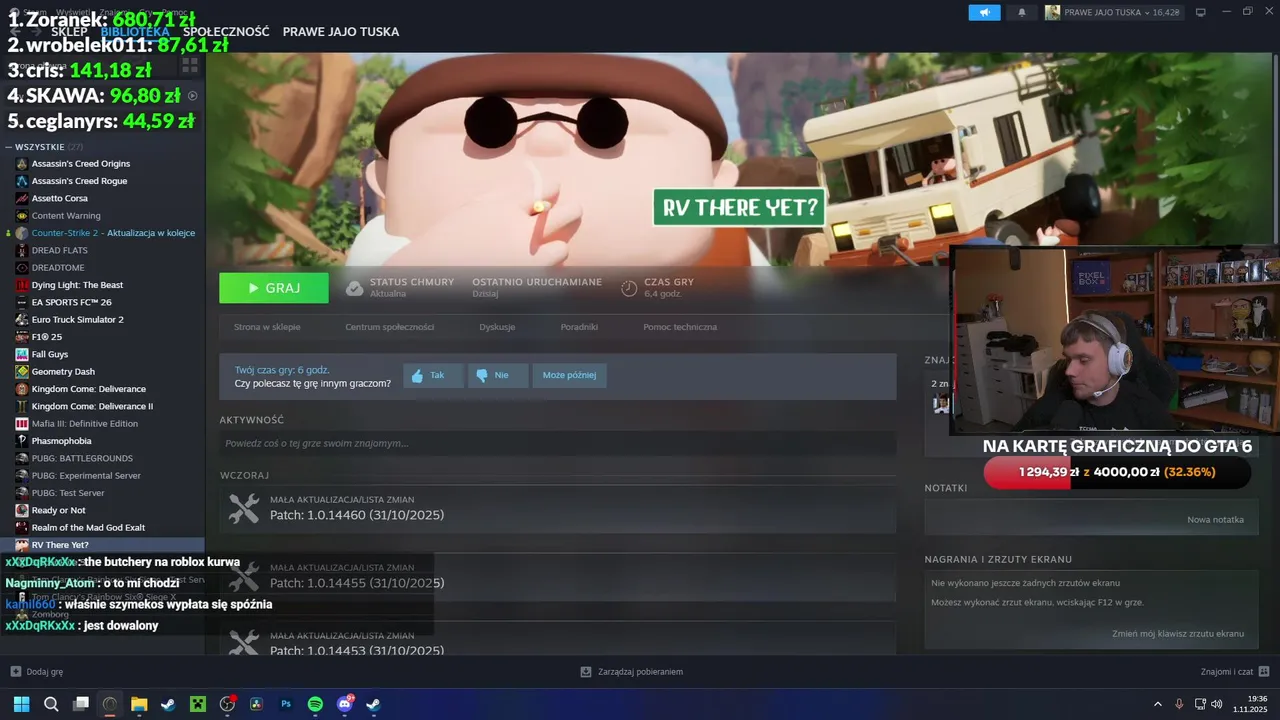The width and height of the screenshot is (1280, 720).
Task: Switch to Big Picture mode monitor icon
Action: (x=1201, y=13)
